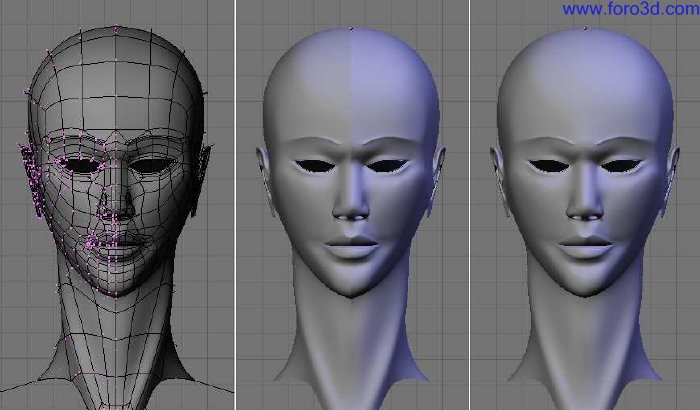Pick the top vertex on the right head
The width and height of the screenshot is (700, 410).
coord(585,29)
